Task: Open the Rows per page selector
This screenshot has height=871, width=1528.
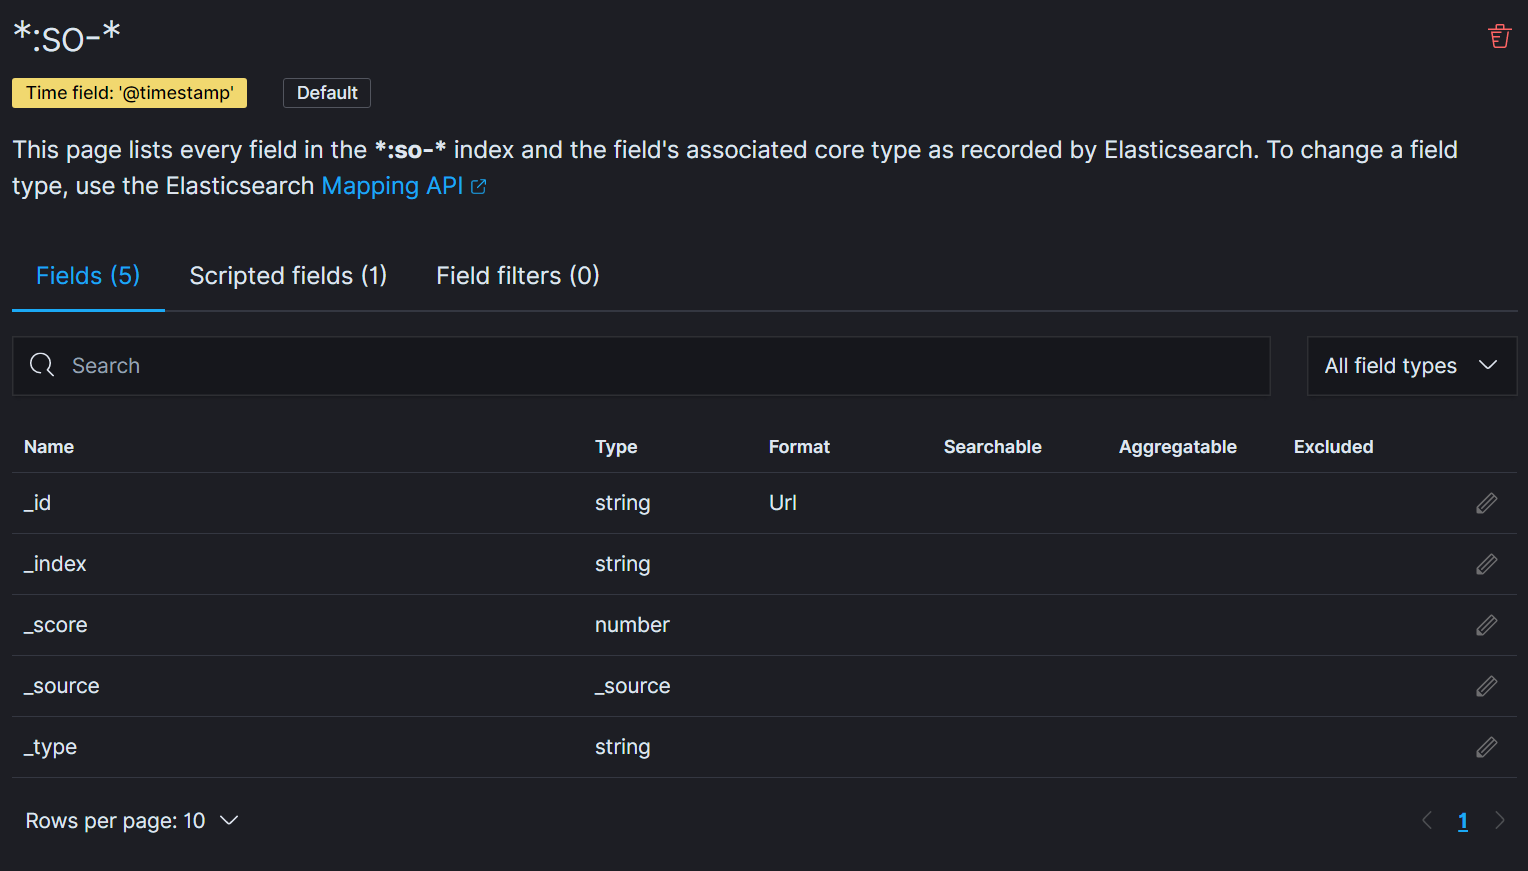Action: pyautogui.click(x=132, y=821)
